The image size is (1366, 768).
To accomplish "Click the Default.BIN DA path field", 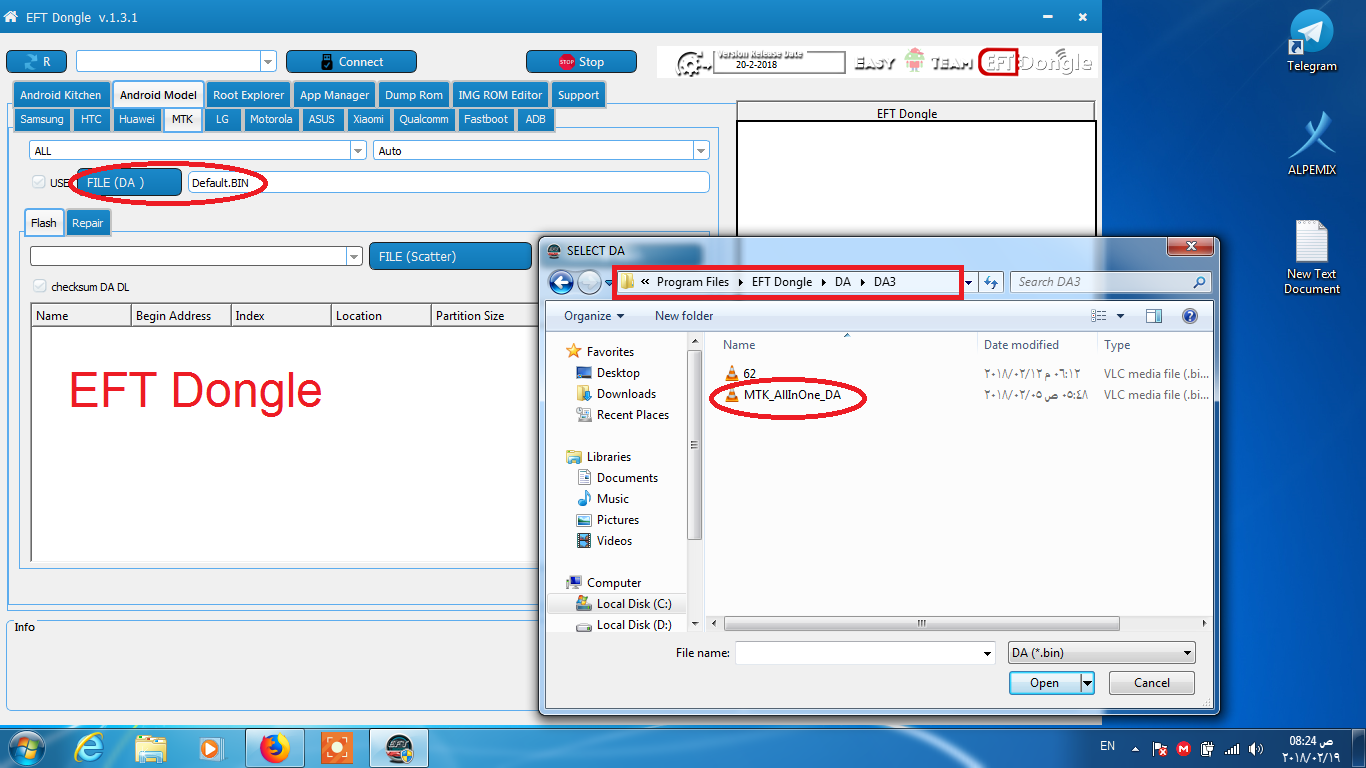I will pyautogui.click(x=449, y=182).
